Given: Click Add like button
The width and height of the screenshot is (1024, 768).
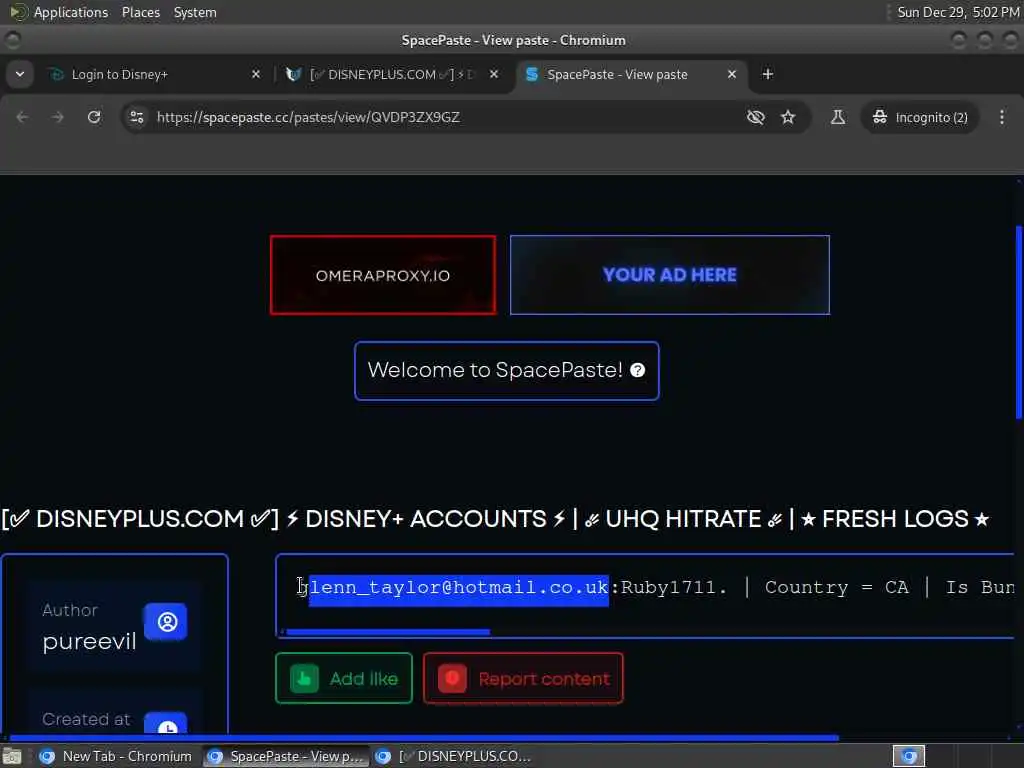Looking at the screenshot, I should (x=344, y=679).
